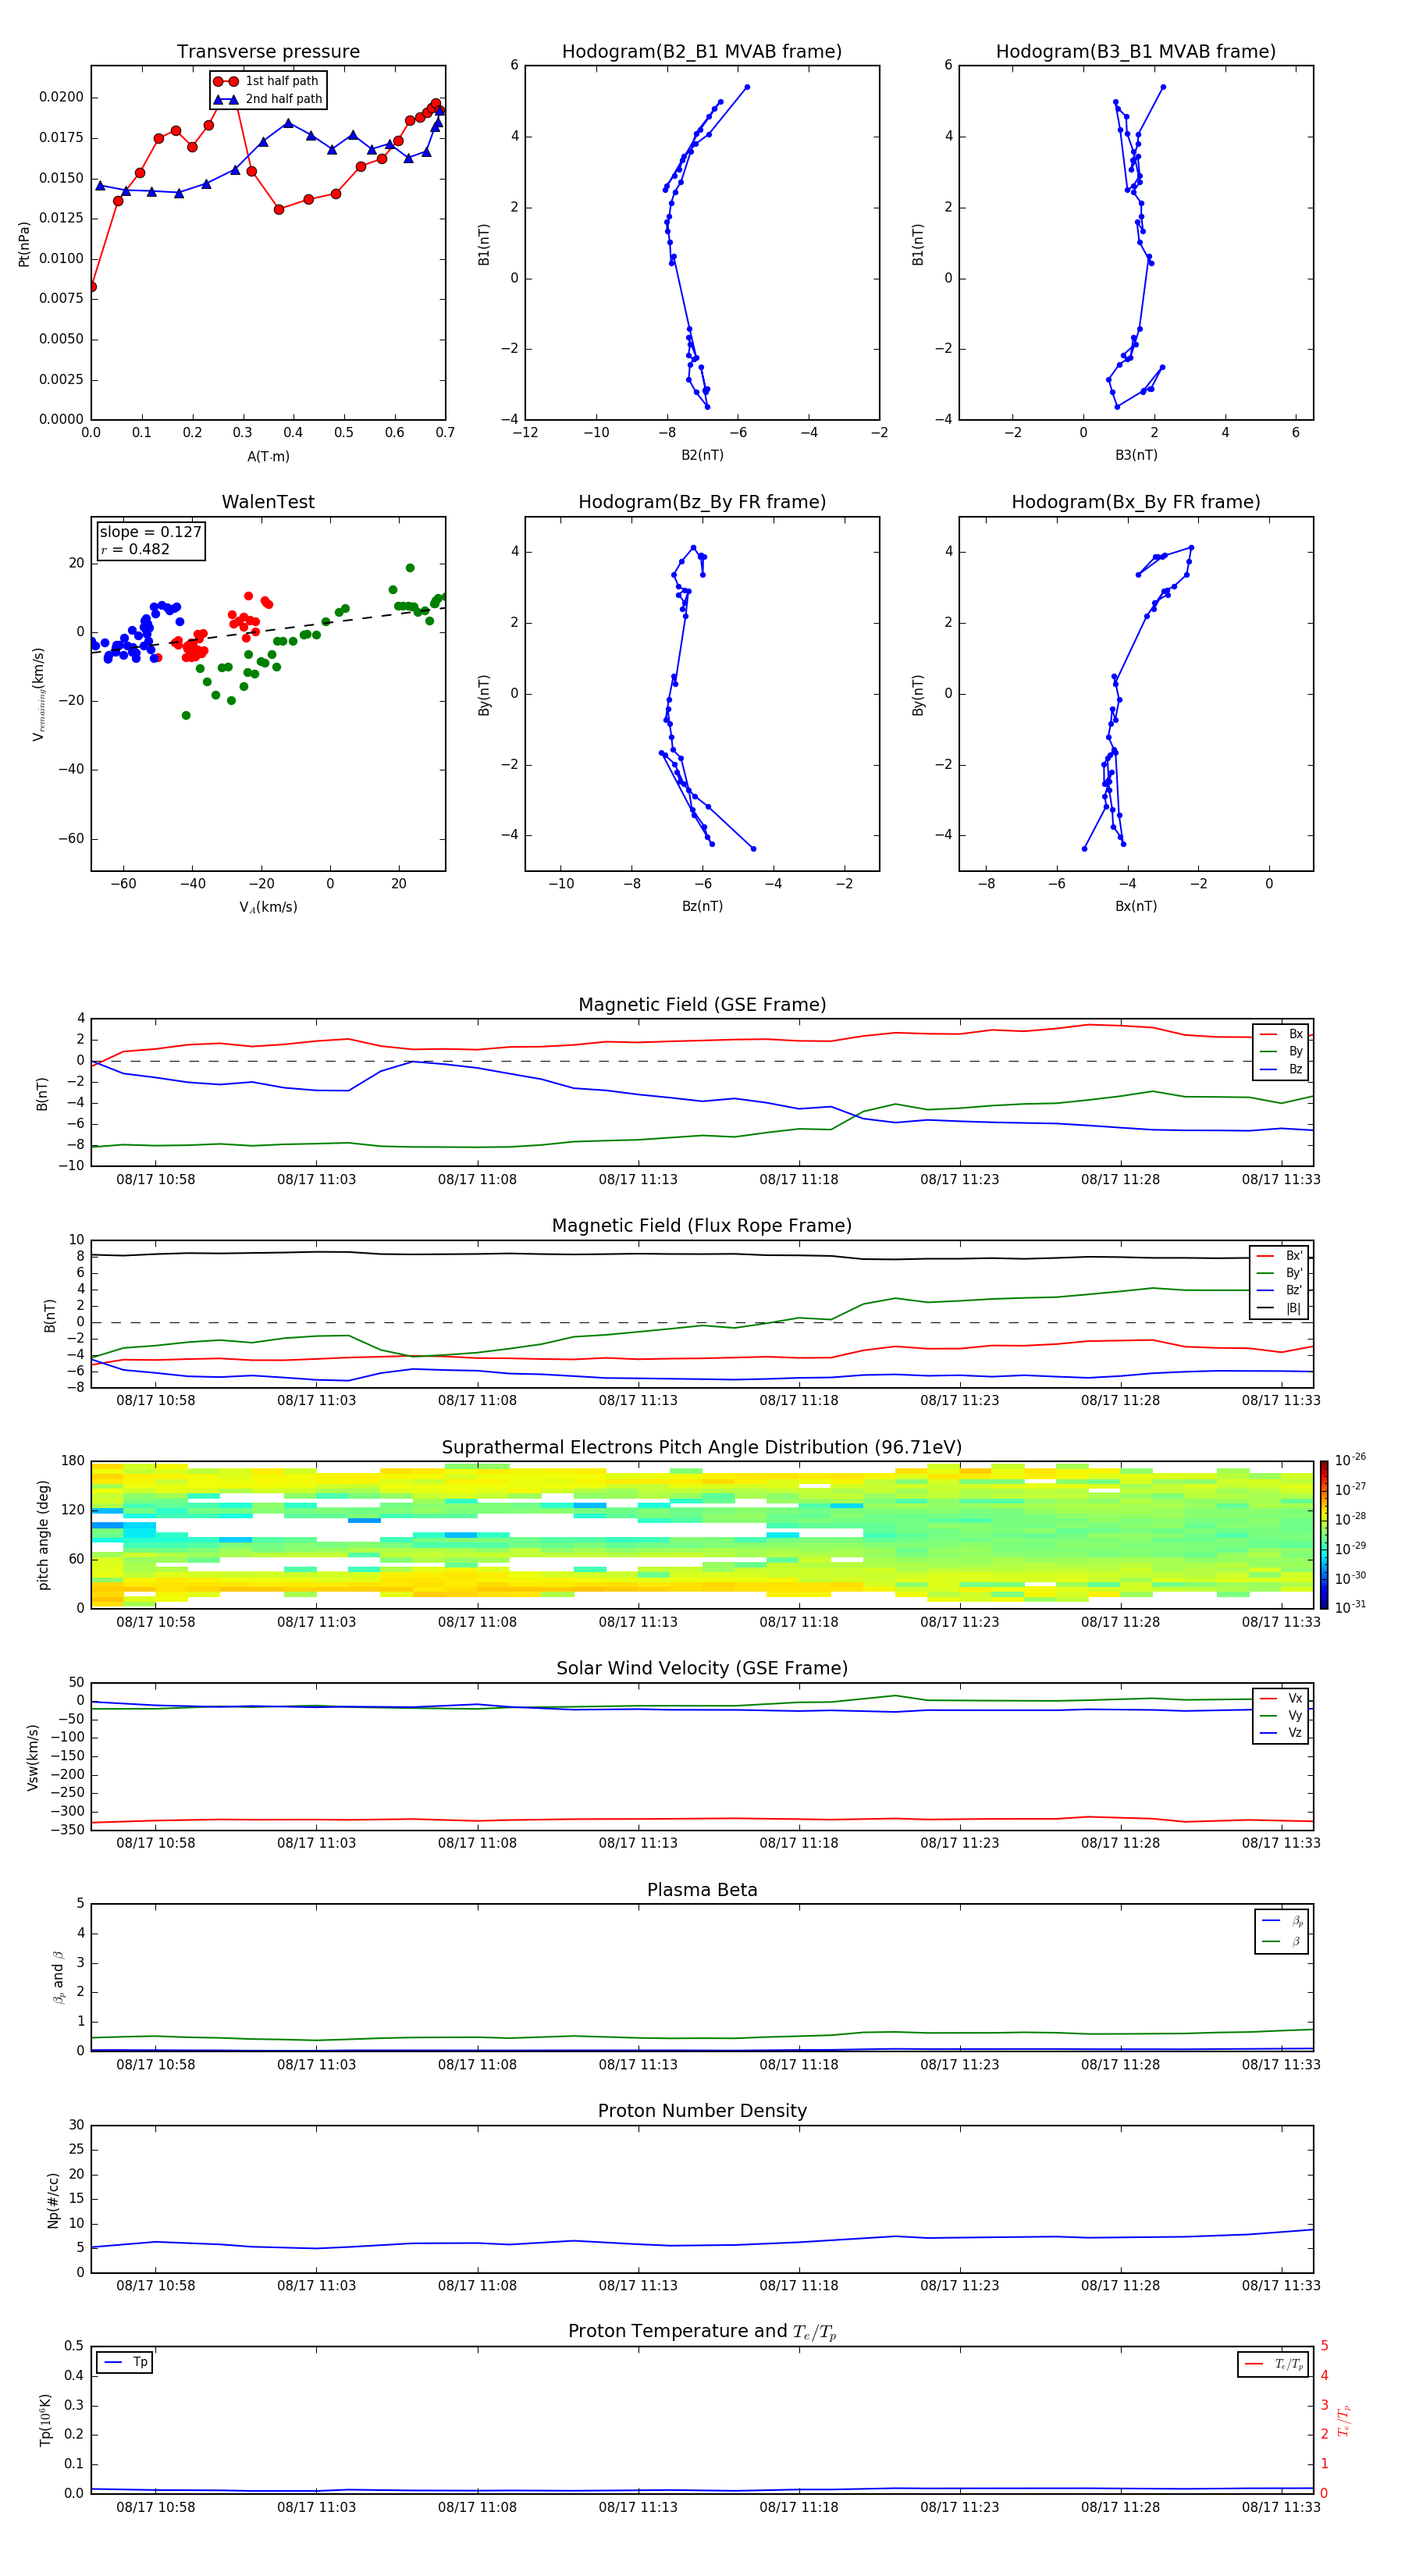The height and width of the screenshot is (2576, 1405).
Task: Click the 'Bx(nT)' x-axis label
Action: click(1136, 906)
